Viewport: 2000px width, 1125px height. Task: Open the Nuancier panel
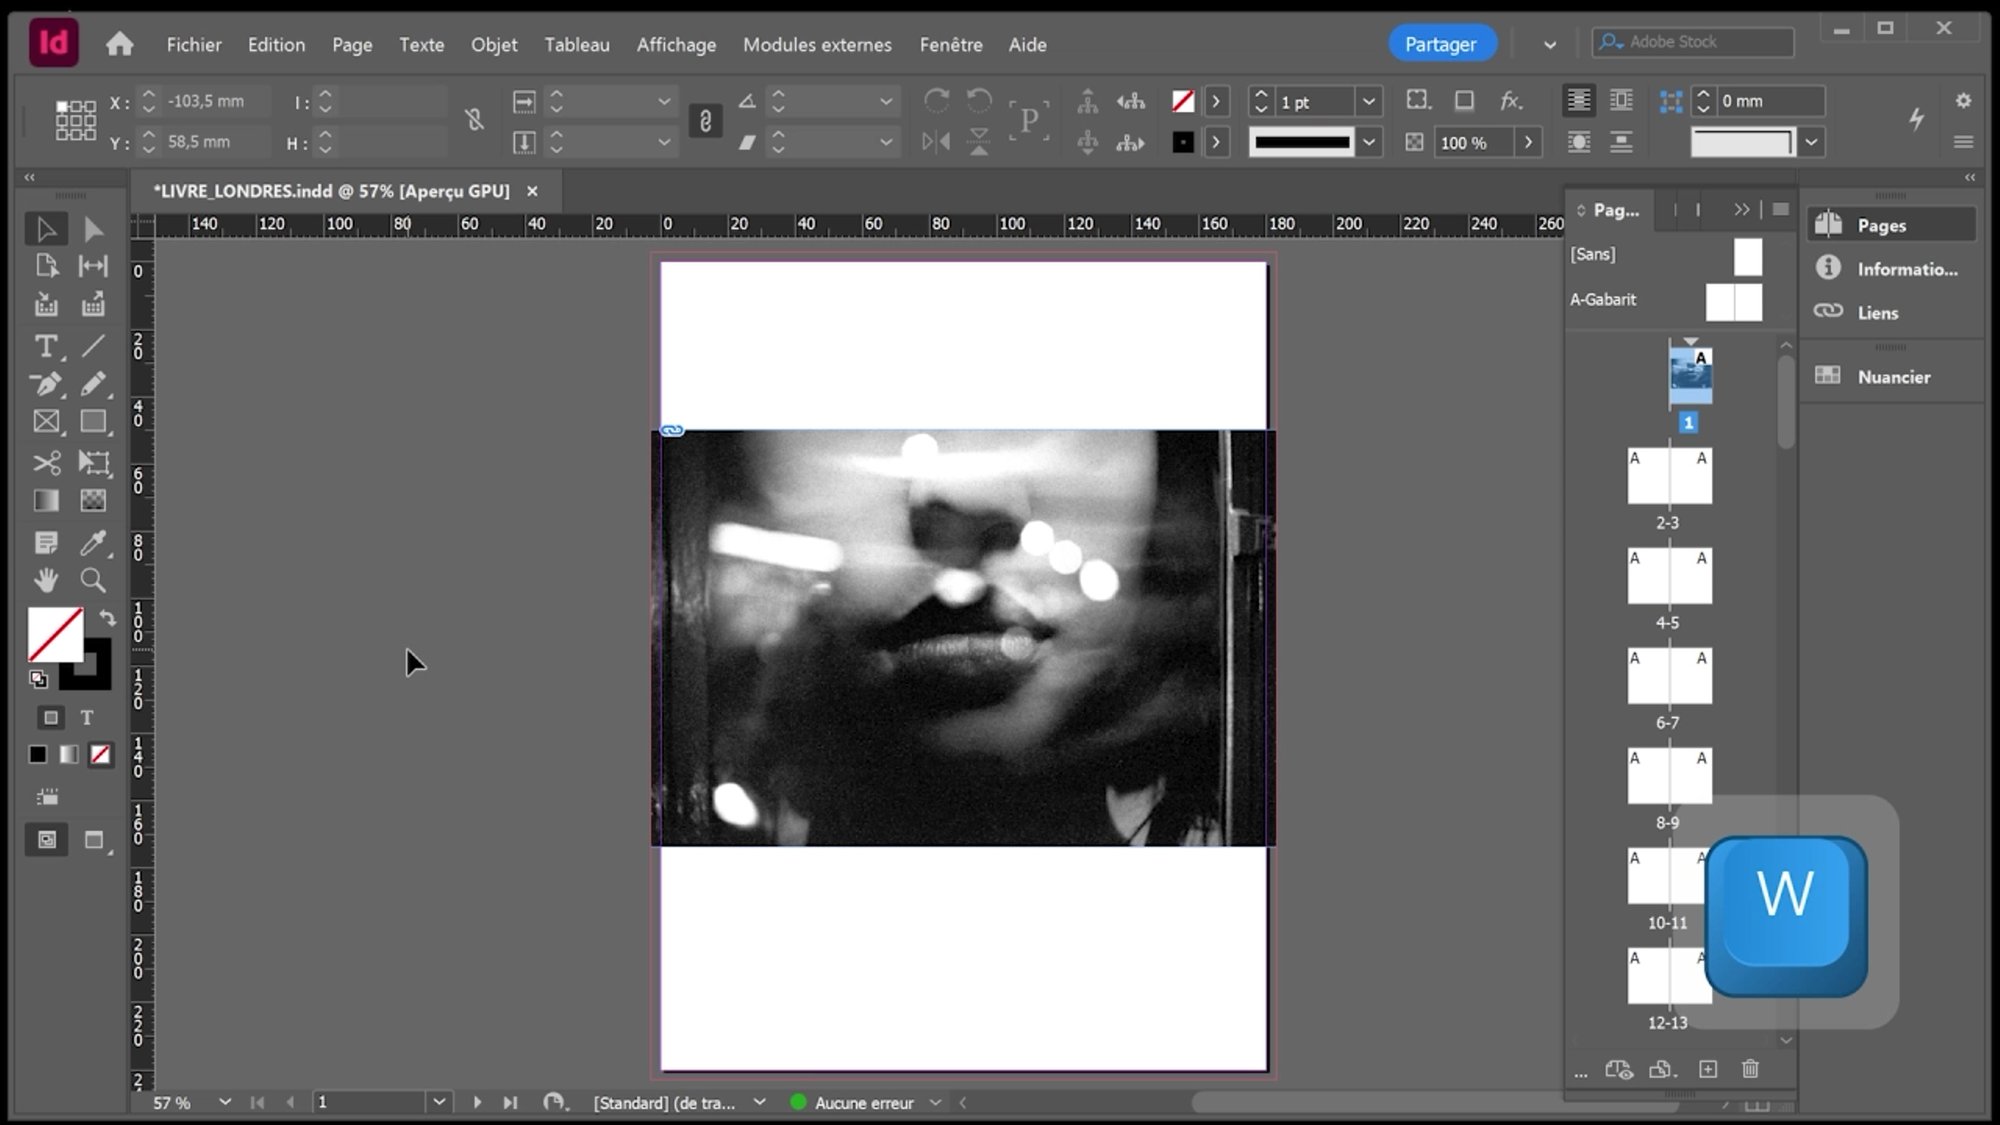(1892, 377)
